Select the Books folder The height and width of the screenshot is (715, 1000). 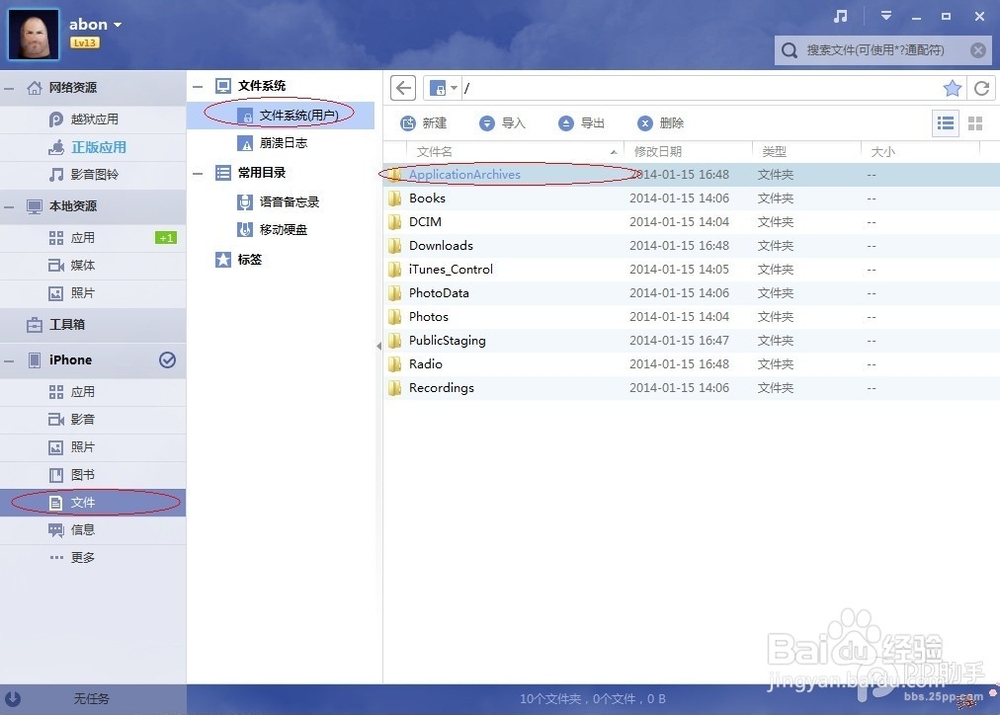pyautogui.click(x=691, y=198)
